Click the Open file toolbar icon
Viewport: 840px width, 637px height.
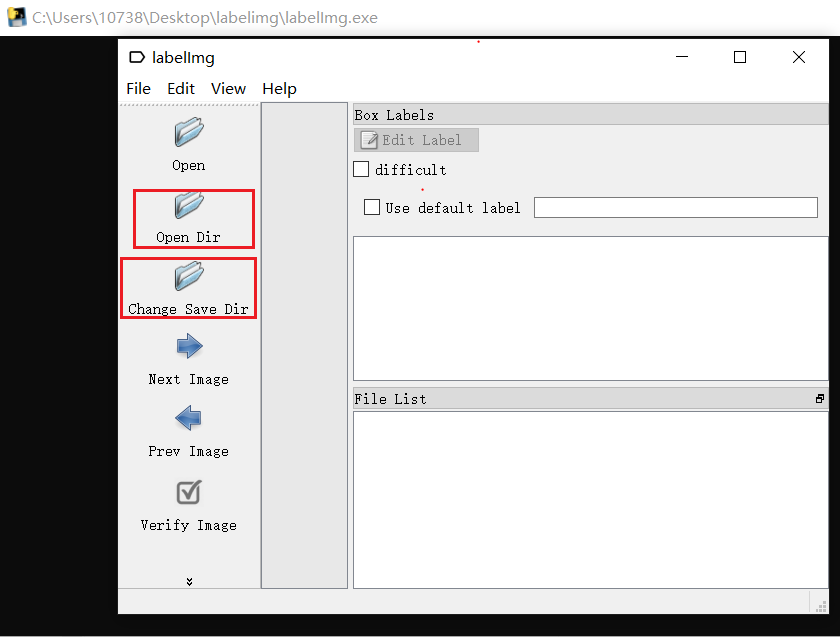tap(189, 133)
